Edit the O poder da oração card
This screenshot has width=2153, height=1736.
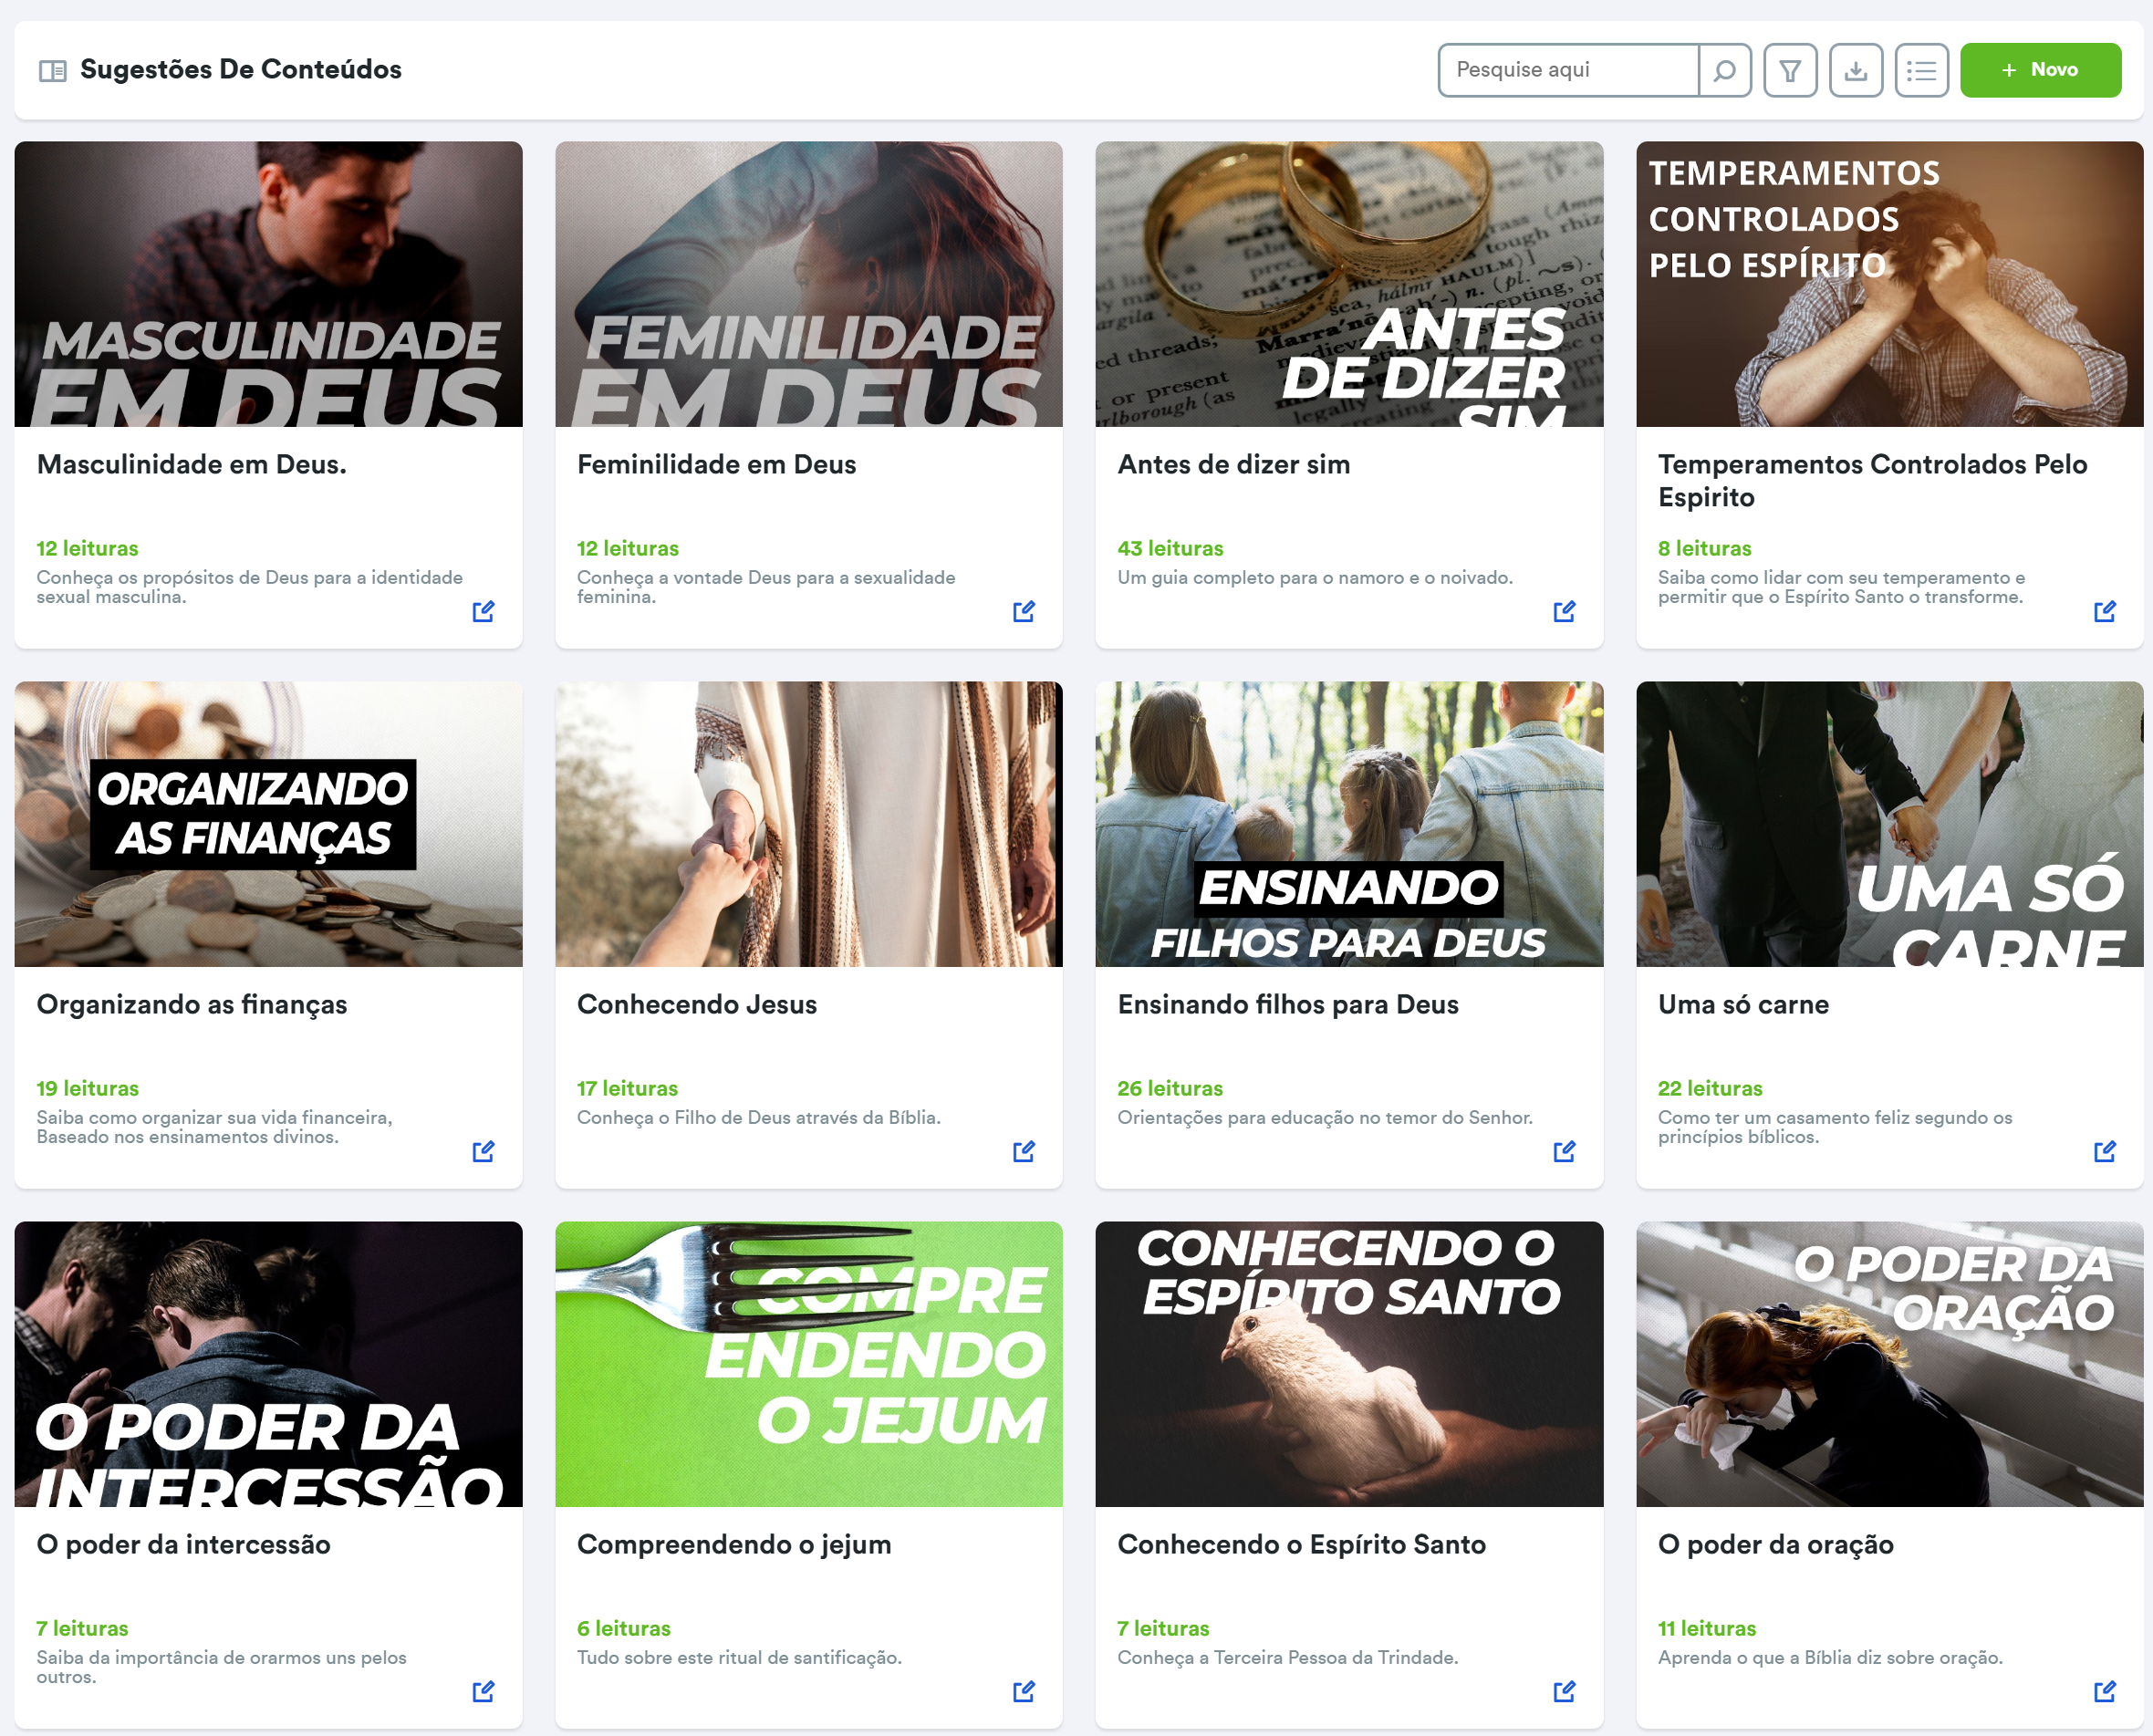tap(2104, 1691)
